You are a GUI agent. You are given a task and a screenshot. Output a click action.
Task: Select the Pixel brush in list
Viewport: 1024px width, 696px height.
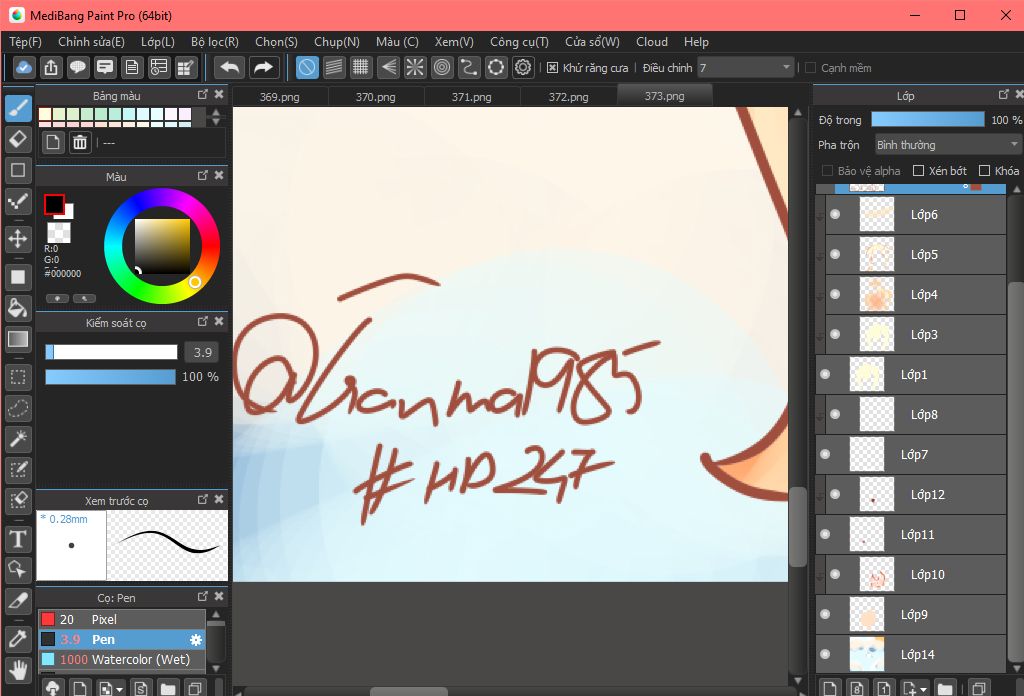point(122,619)
